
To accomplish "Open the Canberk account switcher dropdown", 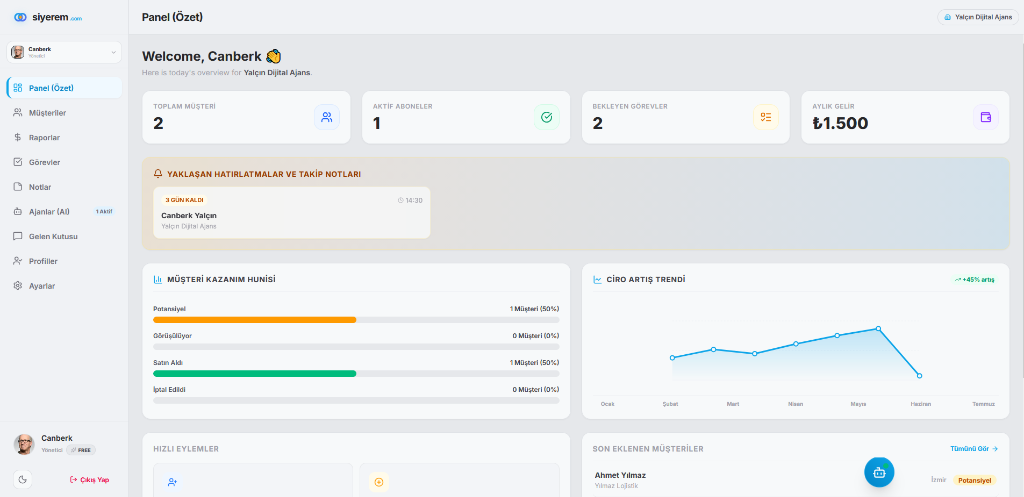I will [64, 52].
